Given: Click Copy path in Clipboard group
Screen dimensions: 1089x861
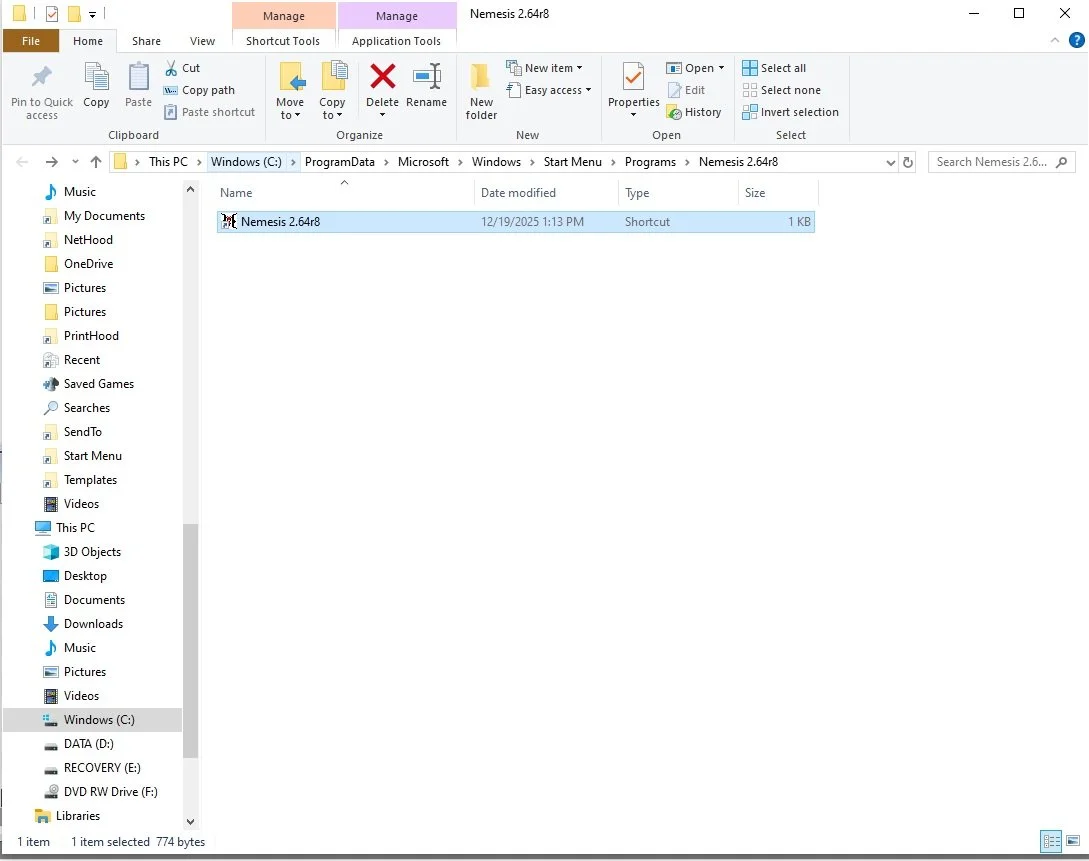Looking at the screenshot, I should pyautogui.click(x=199, y=90).
